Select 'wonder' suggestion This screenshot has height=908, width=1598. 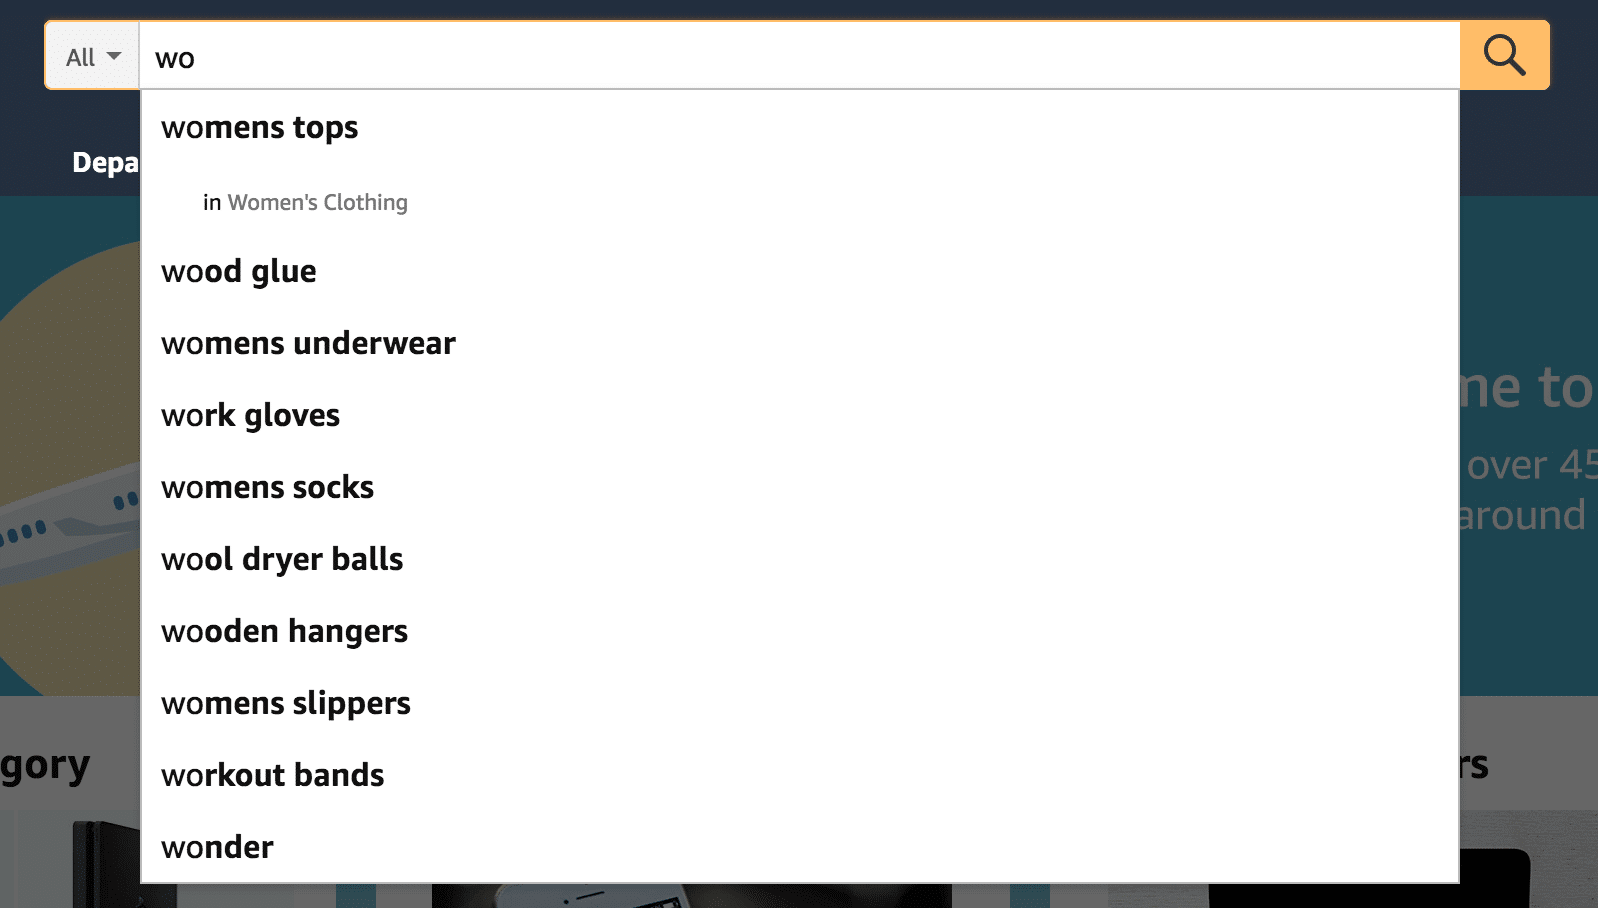(x=799, y=847)
